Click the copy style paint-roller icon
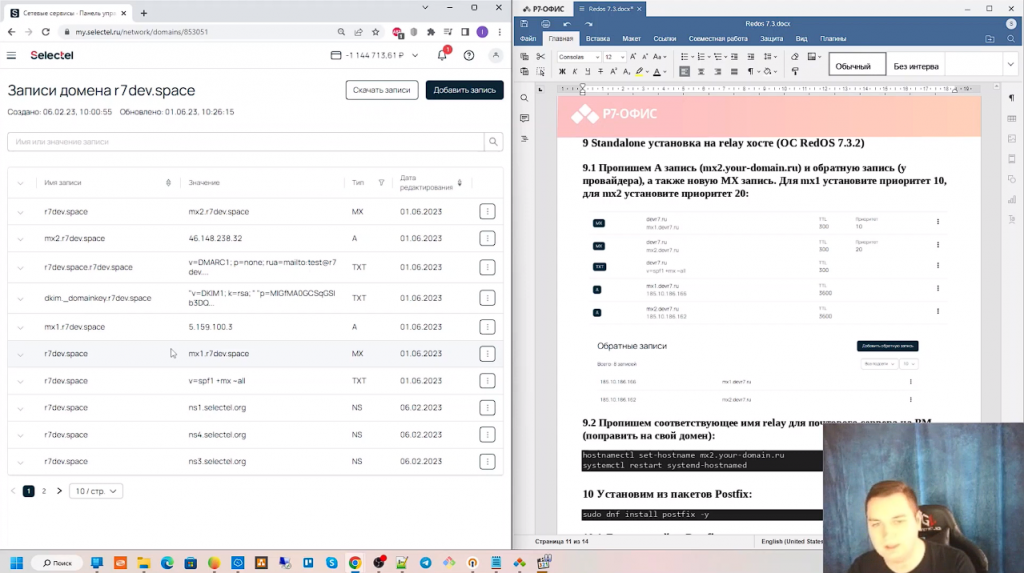Image resolution: width=1024 pixels, height=573 pixels. pyautogui.click(x=795, y=71)
